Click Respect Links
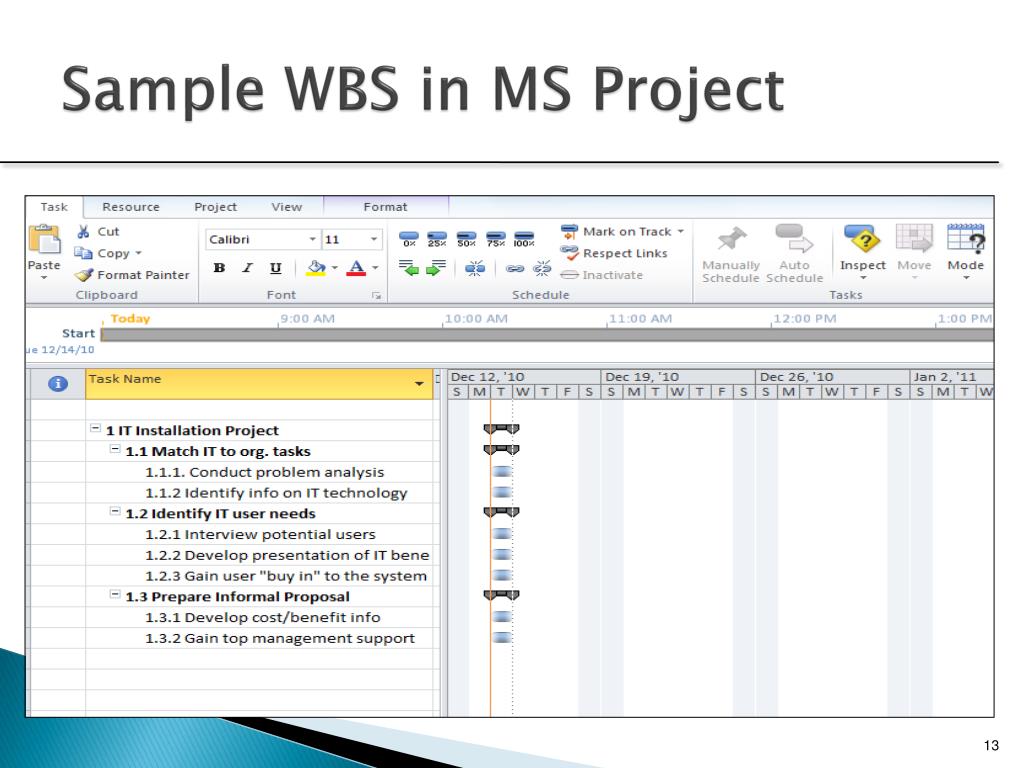The width and height of the screenshot is (1024, 768). (614, 253)
